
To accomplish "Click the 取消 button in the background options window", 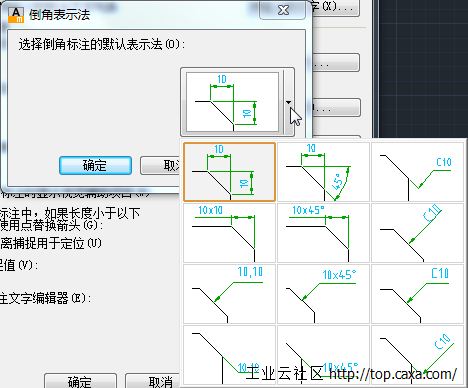I will [153, 381].
